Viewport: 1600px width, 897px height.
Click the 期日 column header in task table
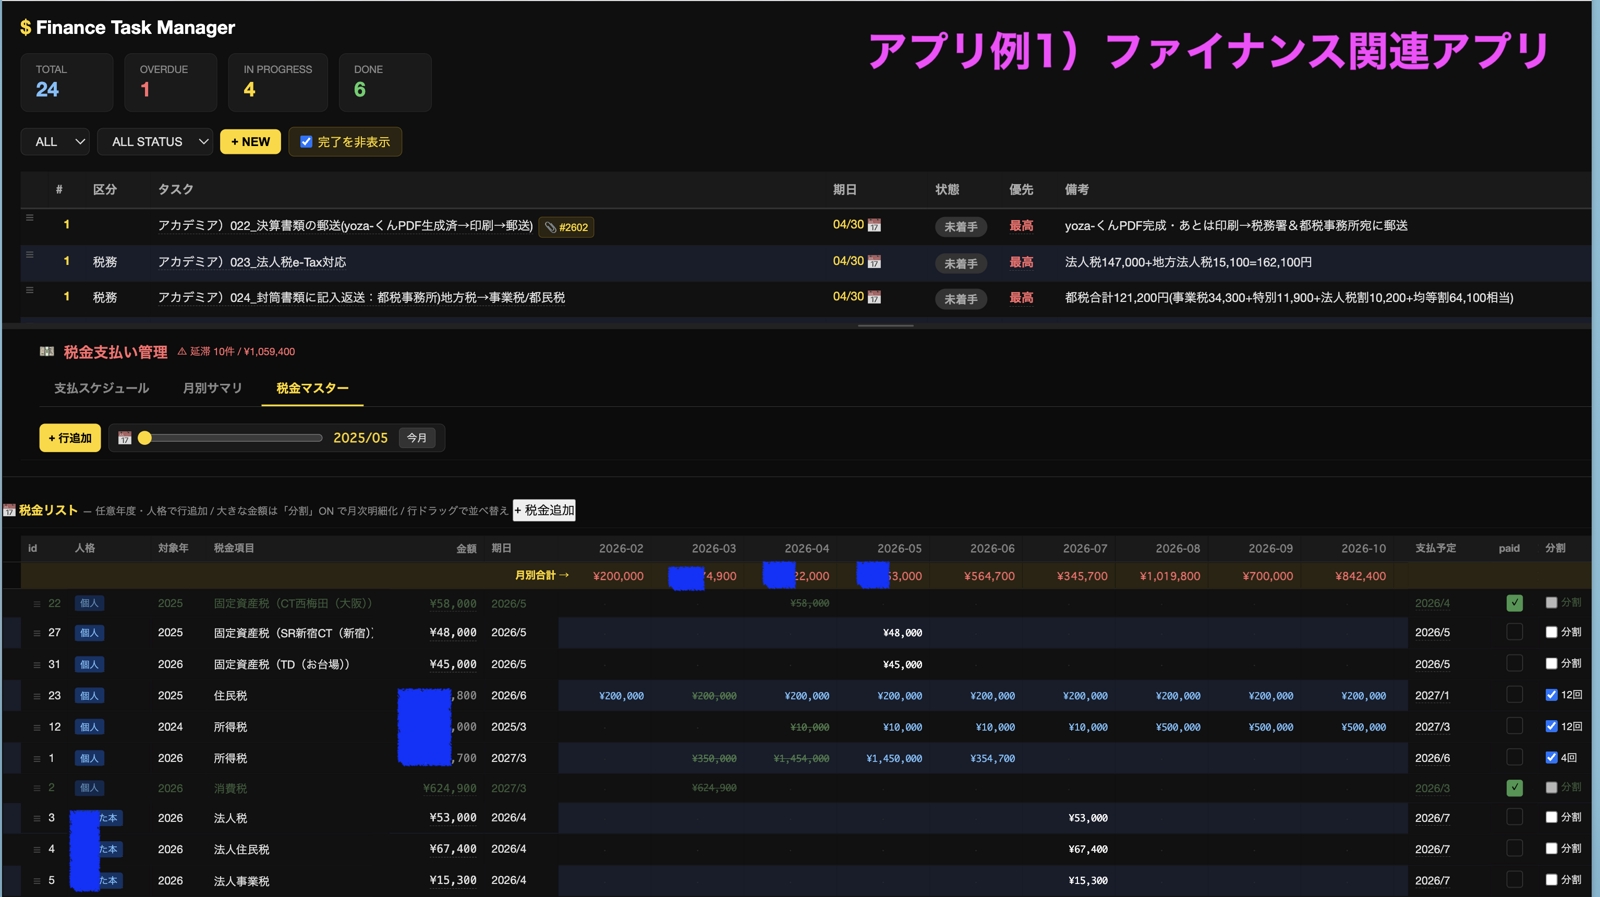click(844, 190)
